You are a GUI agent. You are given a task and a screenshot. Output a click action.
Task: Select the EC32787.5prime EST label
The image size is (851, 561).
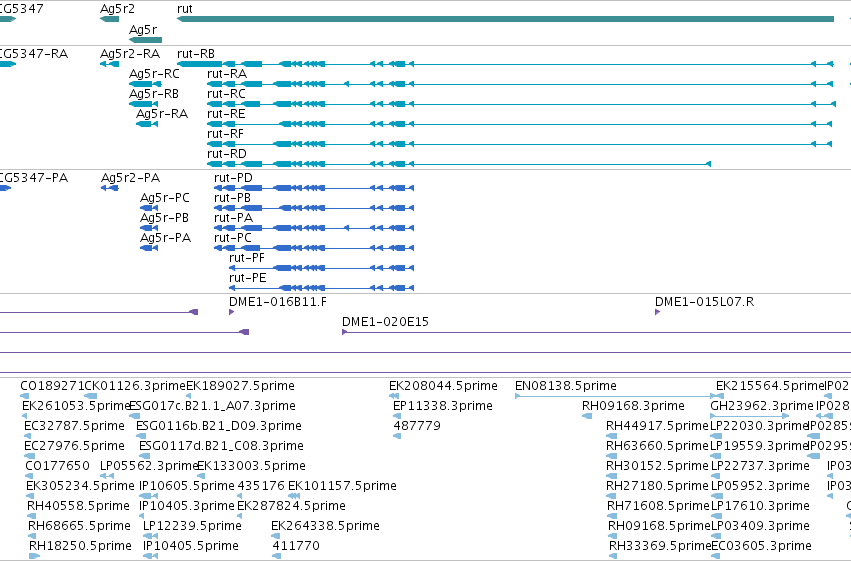click(74, 426)
